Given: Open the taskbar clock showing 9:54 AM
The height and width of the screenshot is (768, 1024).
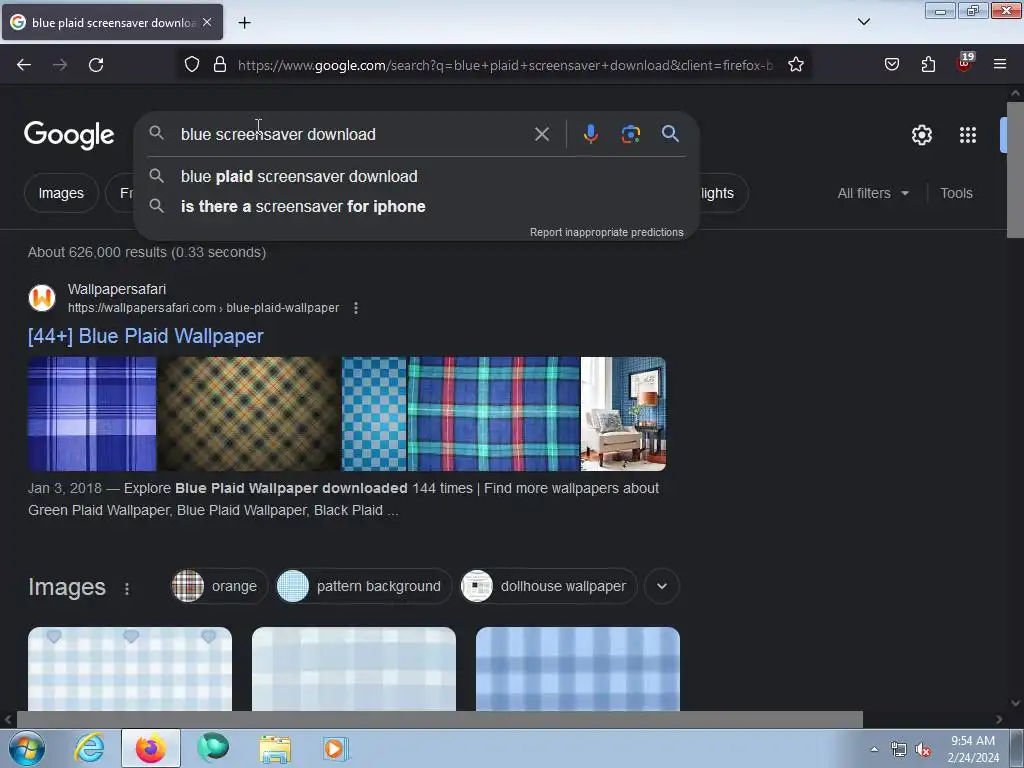Looking at the screenshot, I should click(x=973, y=749).
